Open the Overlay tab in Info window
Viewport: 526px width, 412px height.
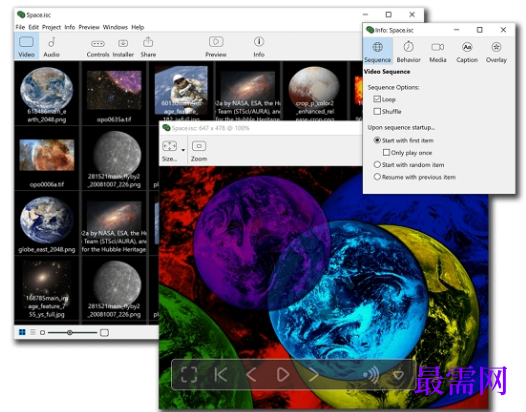coord(496,51)
